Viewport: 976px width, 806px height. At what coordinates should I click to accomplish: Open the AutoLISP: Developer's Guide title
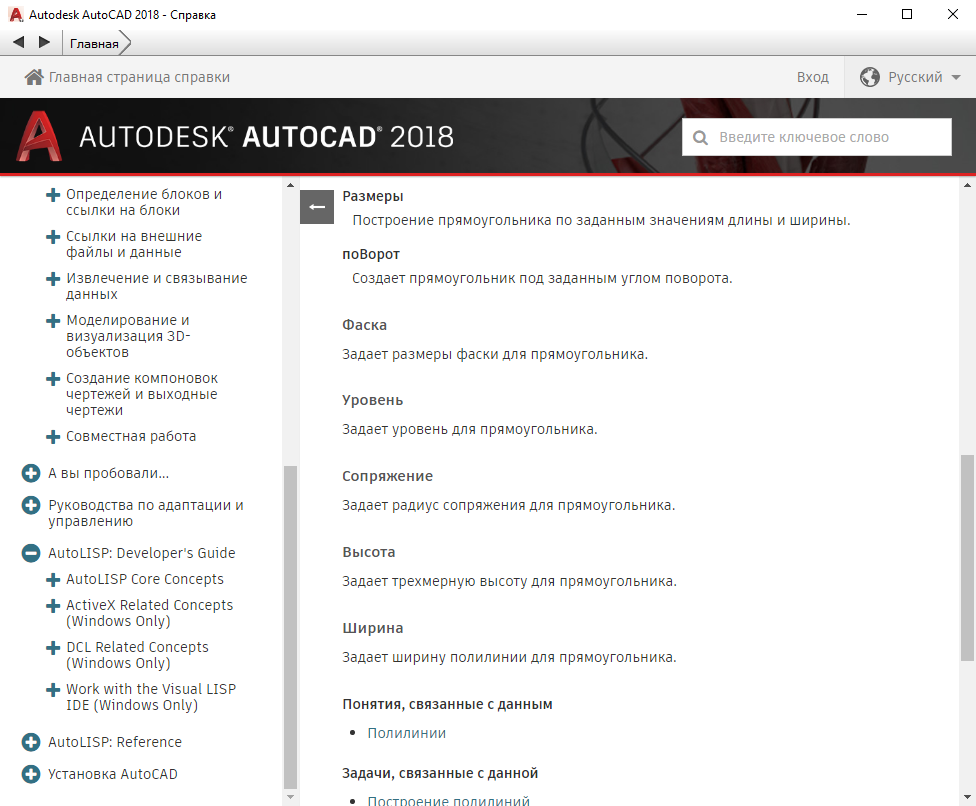pos(141,553)
